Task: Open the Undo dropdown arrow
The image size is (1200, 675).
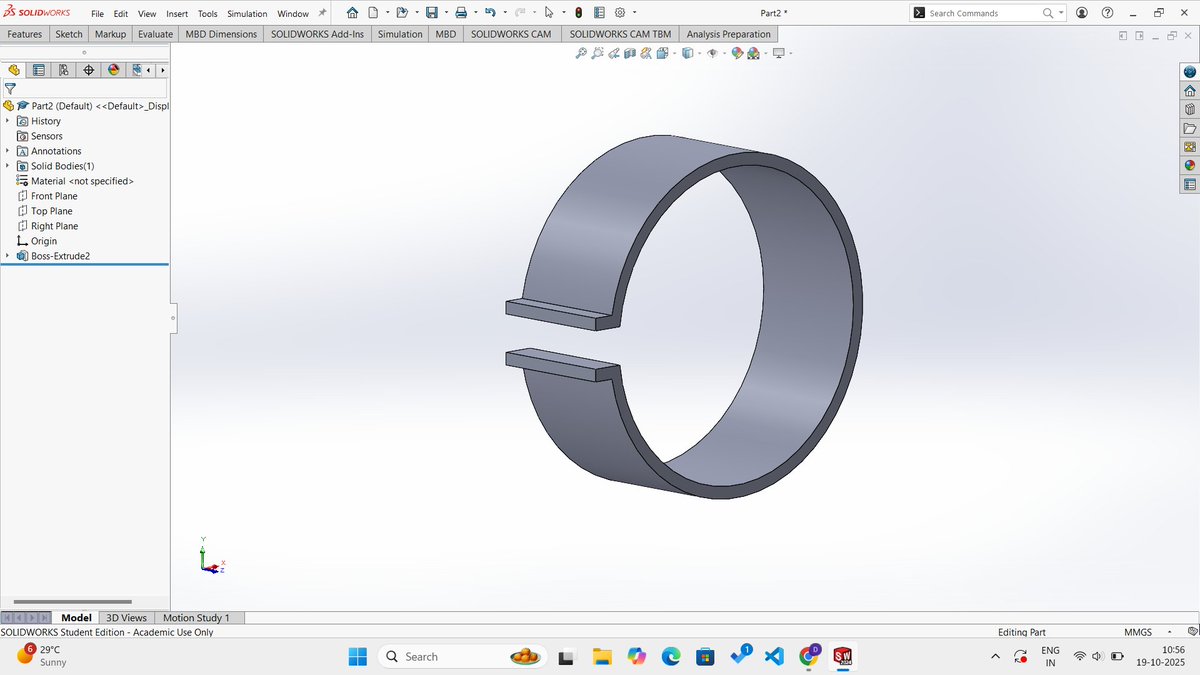Action: [x=505, y=13]
